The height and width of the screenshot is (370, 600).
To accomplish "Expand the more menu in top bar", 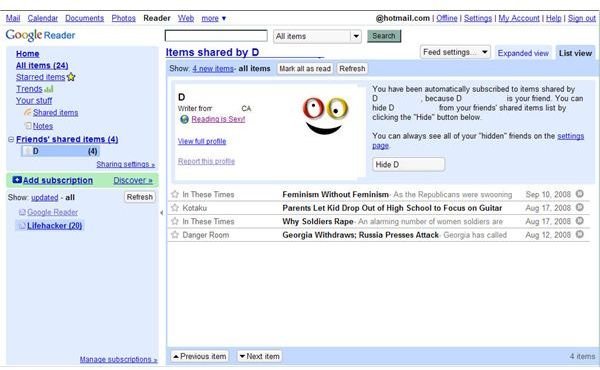I will tap(214, 18).
